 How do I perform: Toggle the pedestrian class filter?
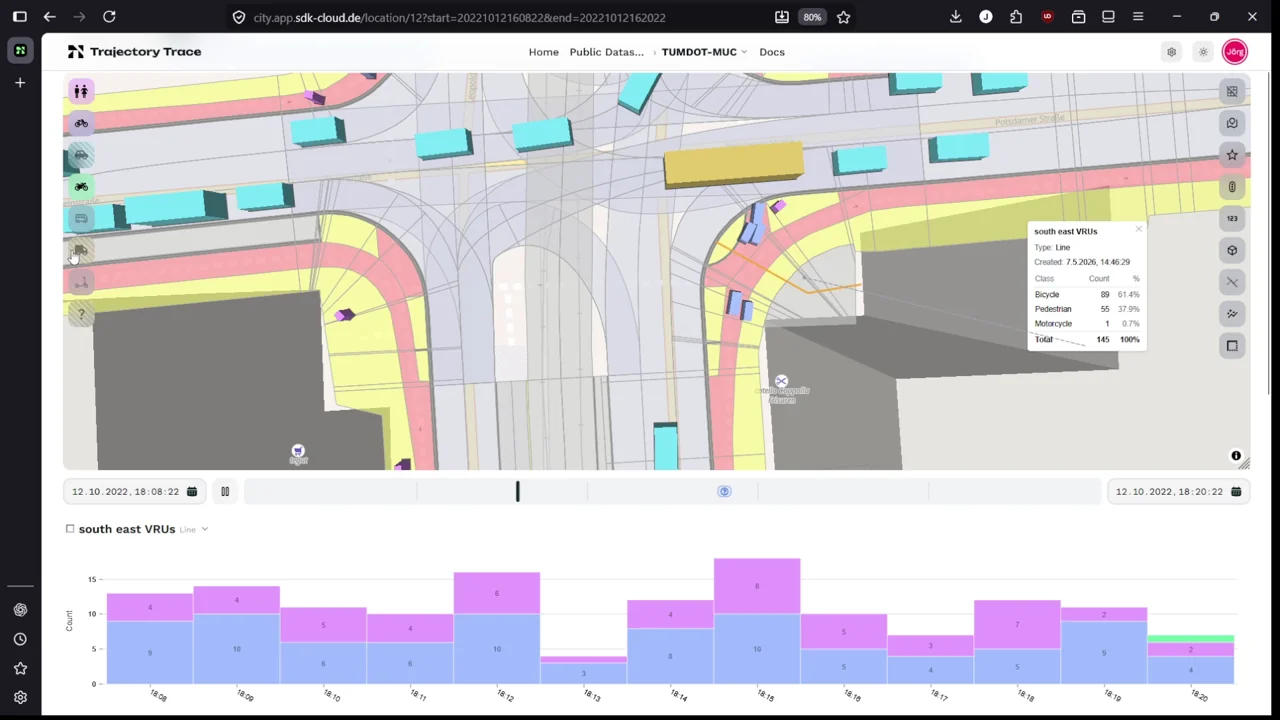[81, 91]
